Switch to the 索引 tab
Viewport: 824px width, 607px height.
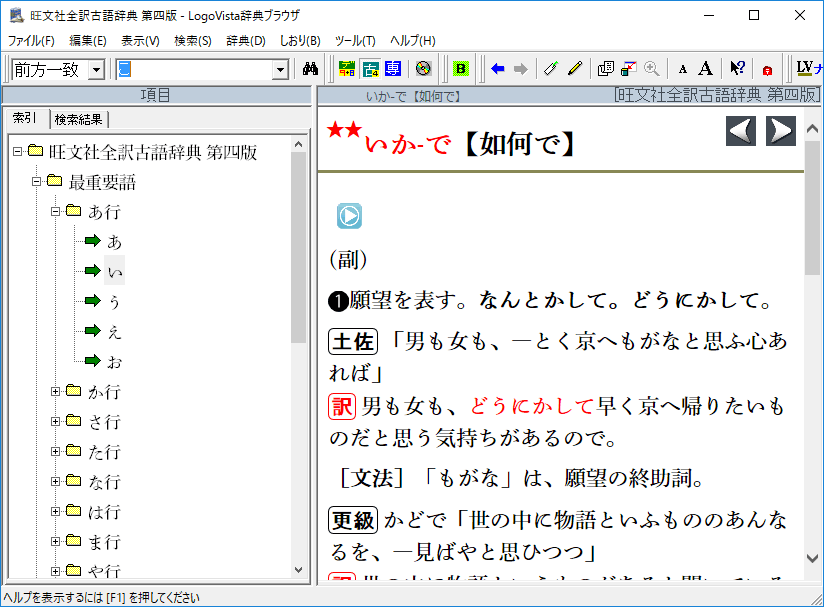[x=25, y=118]
